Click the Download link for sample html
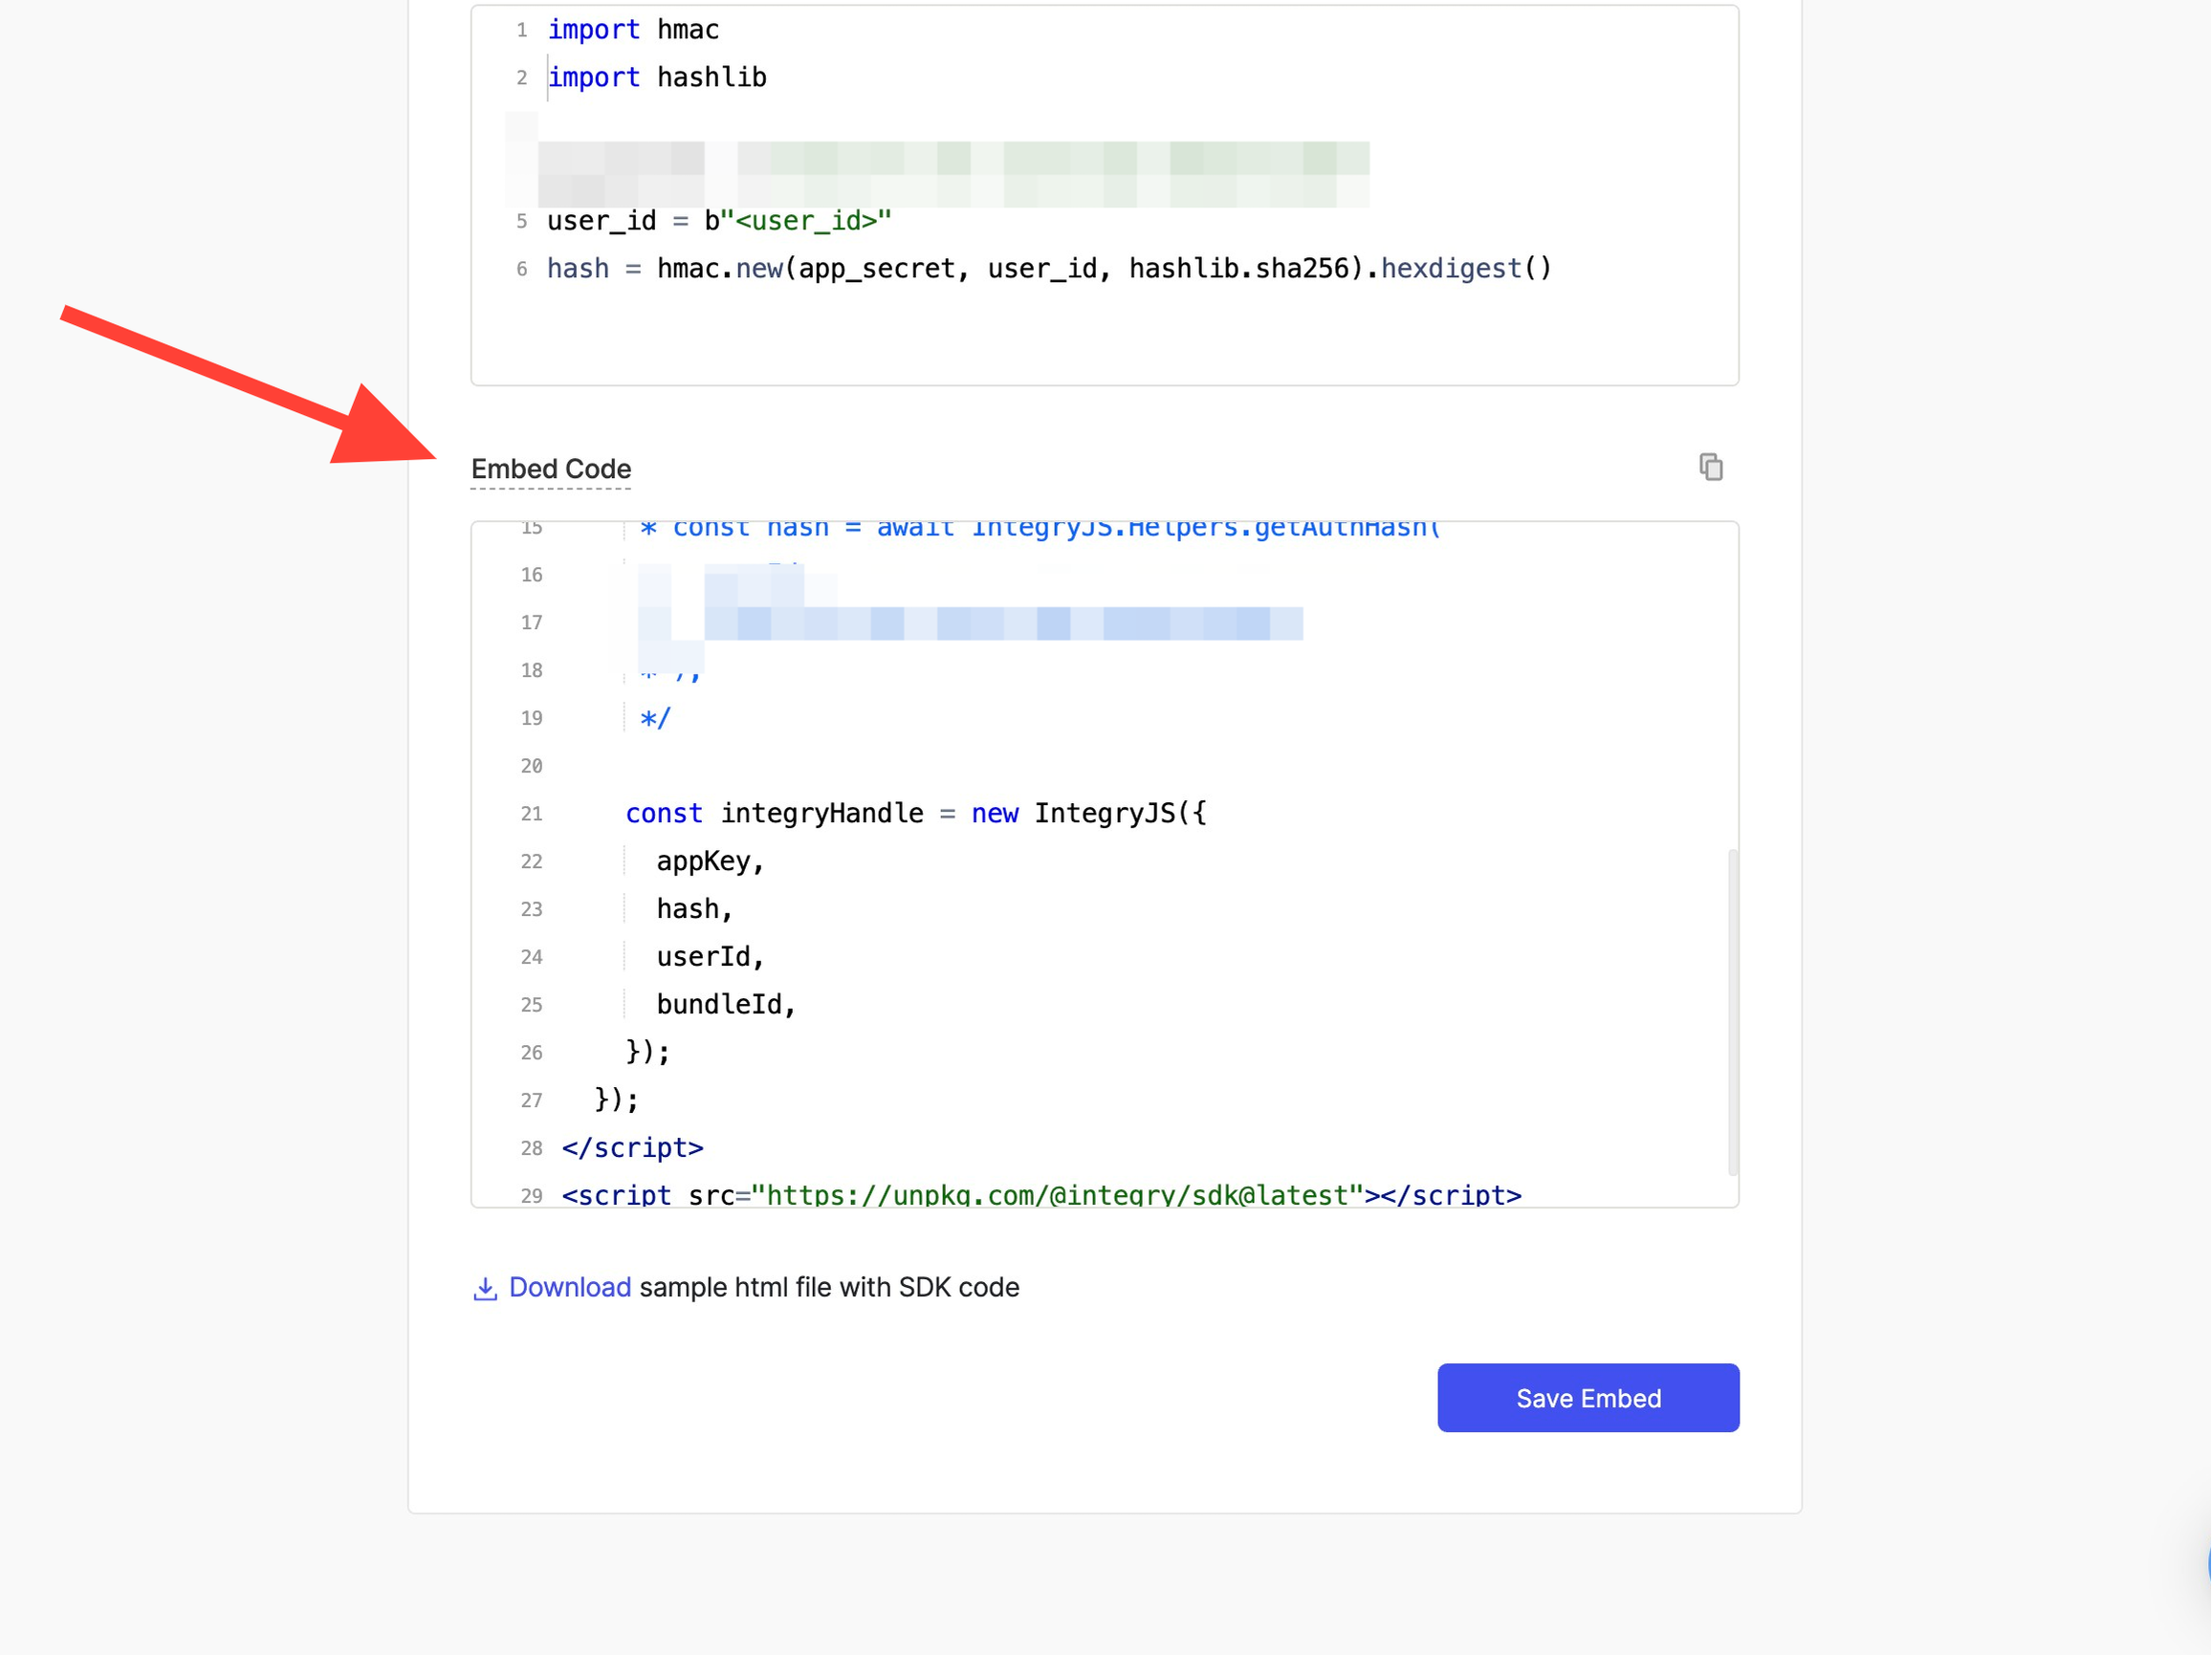The width and height of the screenshot is (2212, 1655). pos(569,1287)
